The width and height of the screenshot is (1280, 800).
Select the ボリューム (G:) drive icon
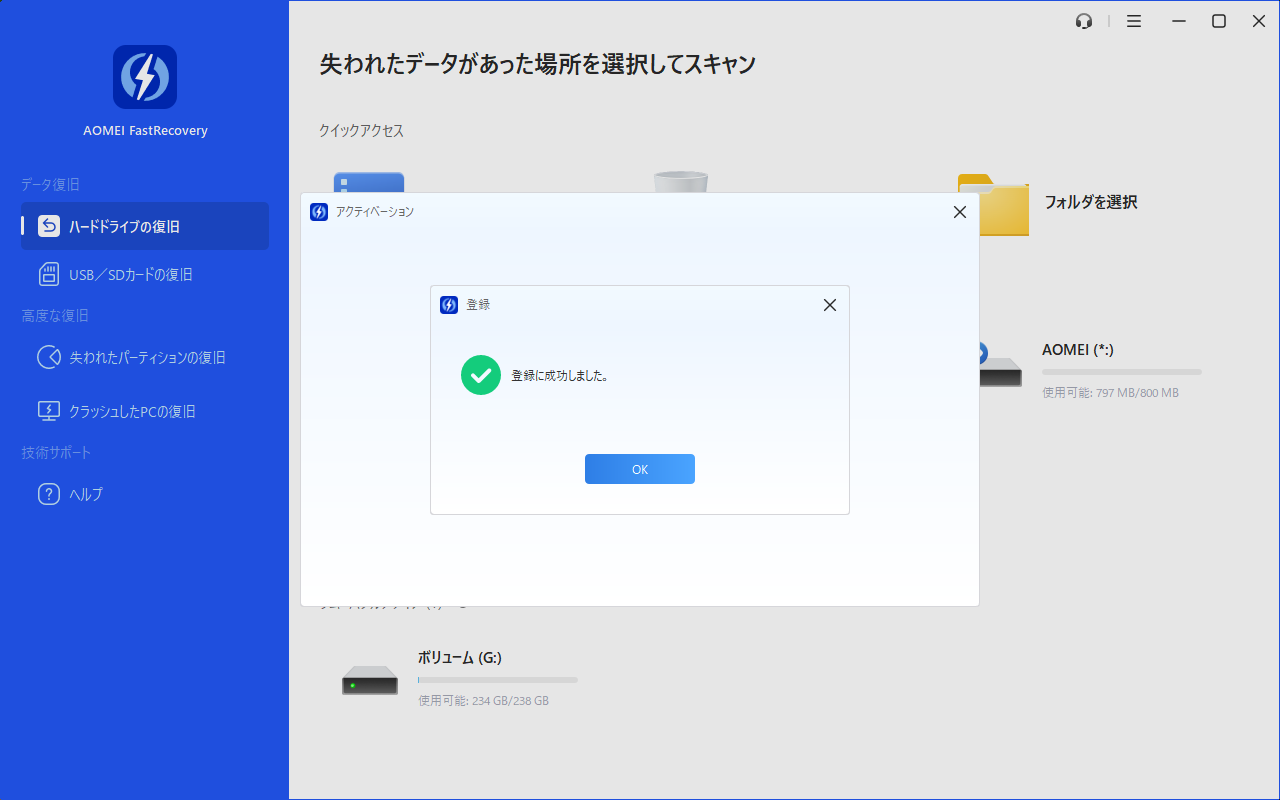tap(370, 680)
